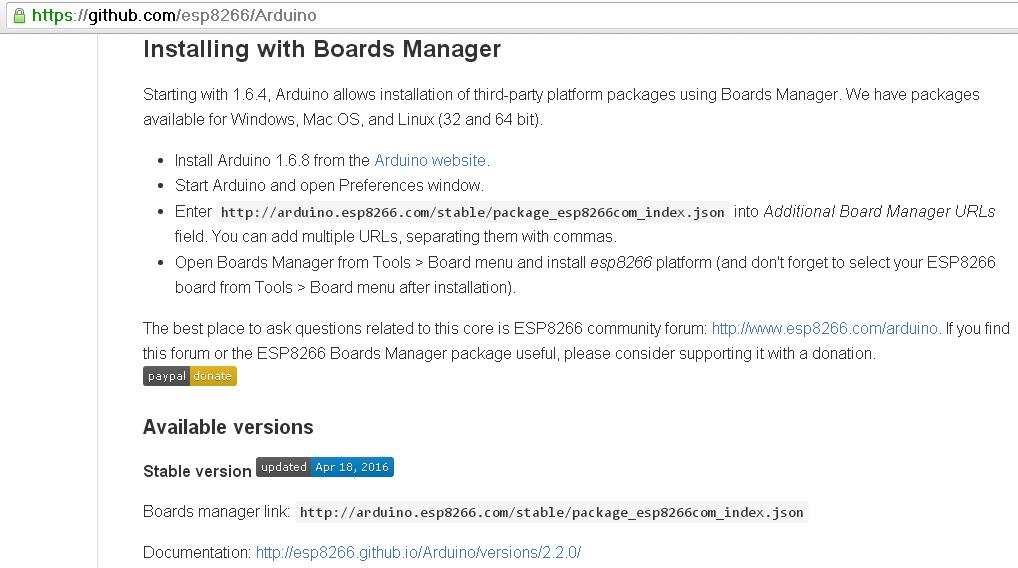
Task: Click the Available versions heading
Action: (228, 427)
